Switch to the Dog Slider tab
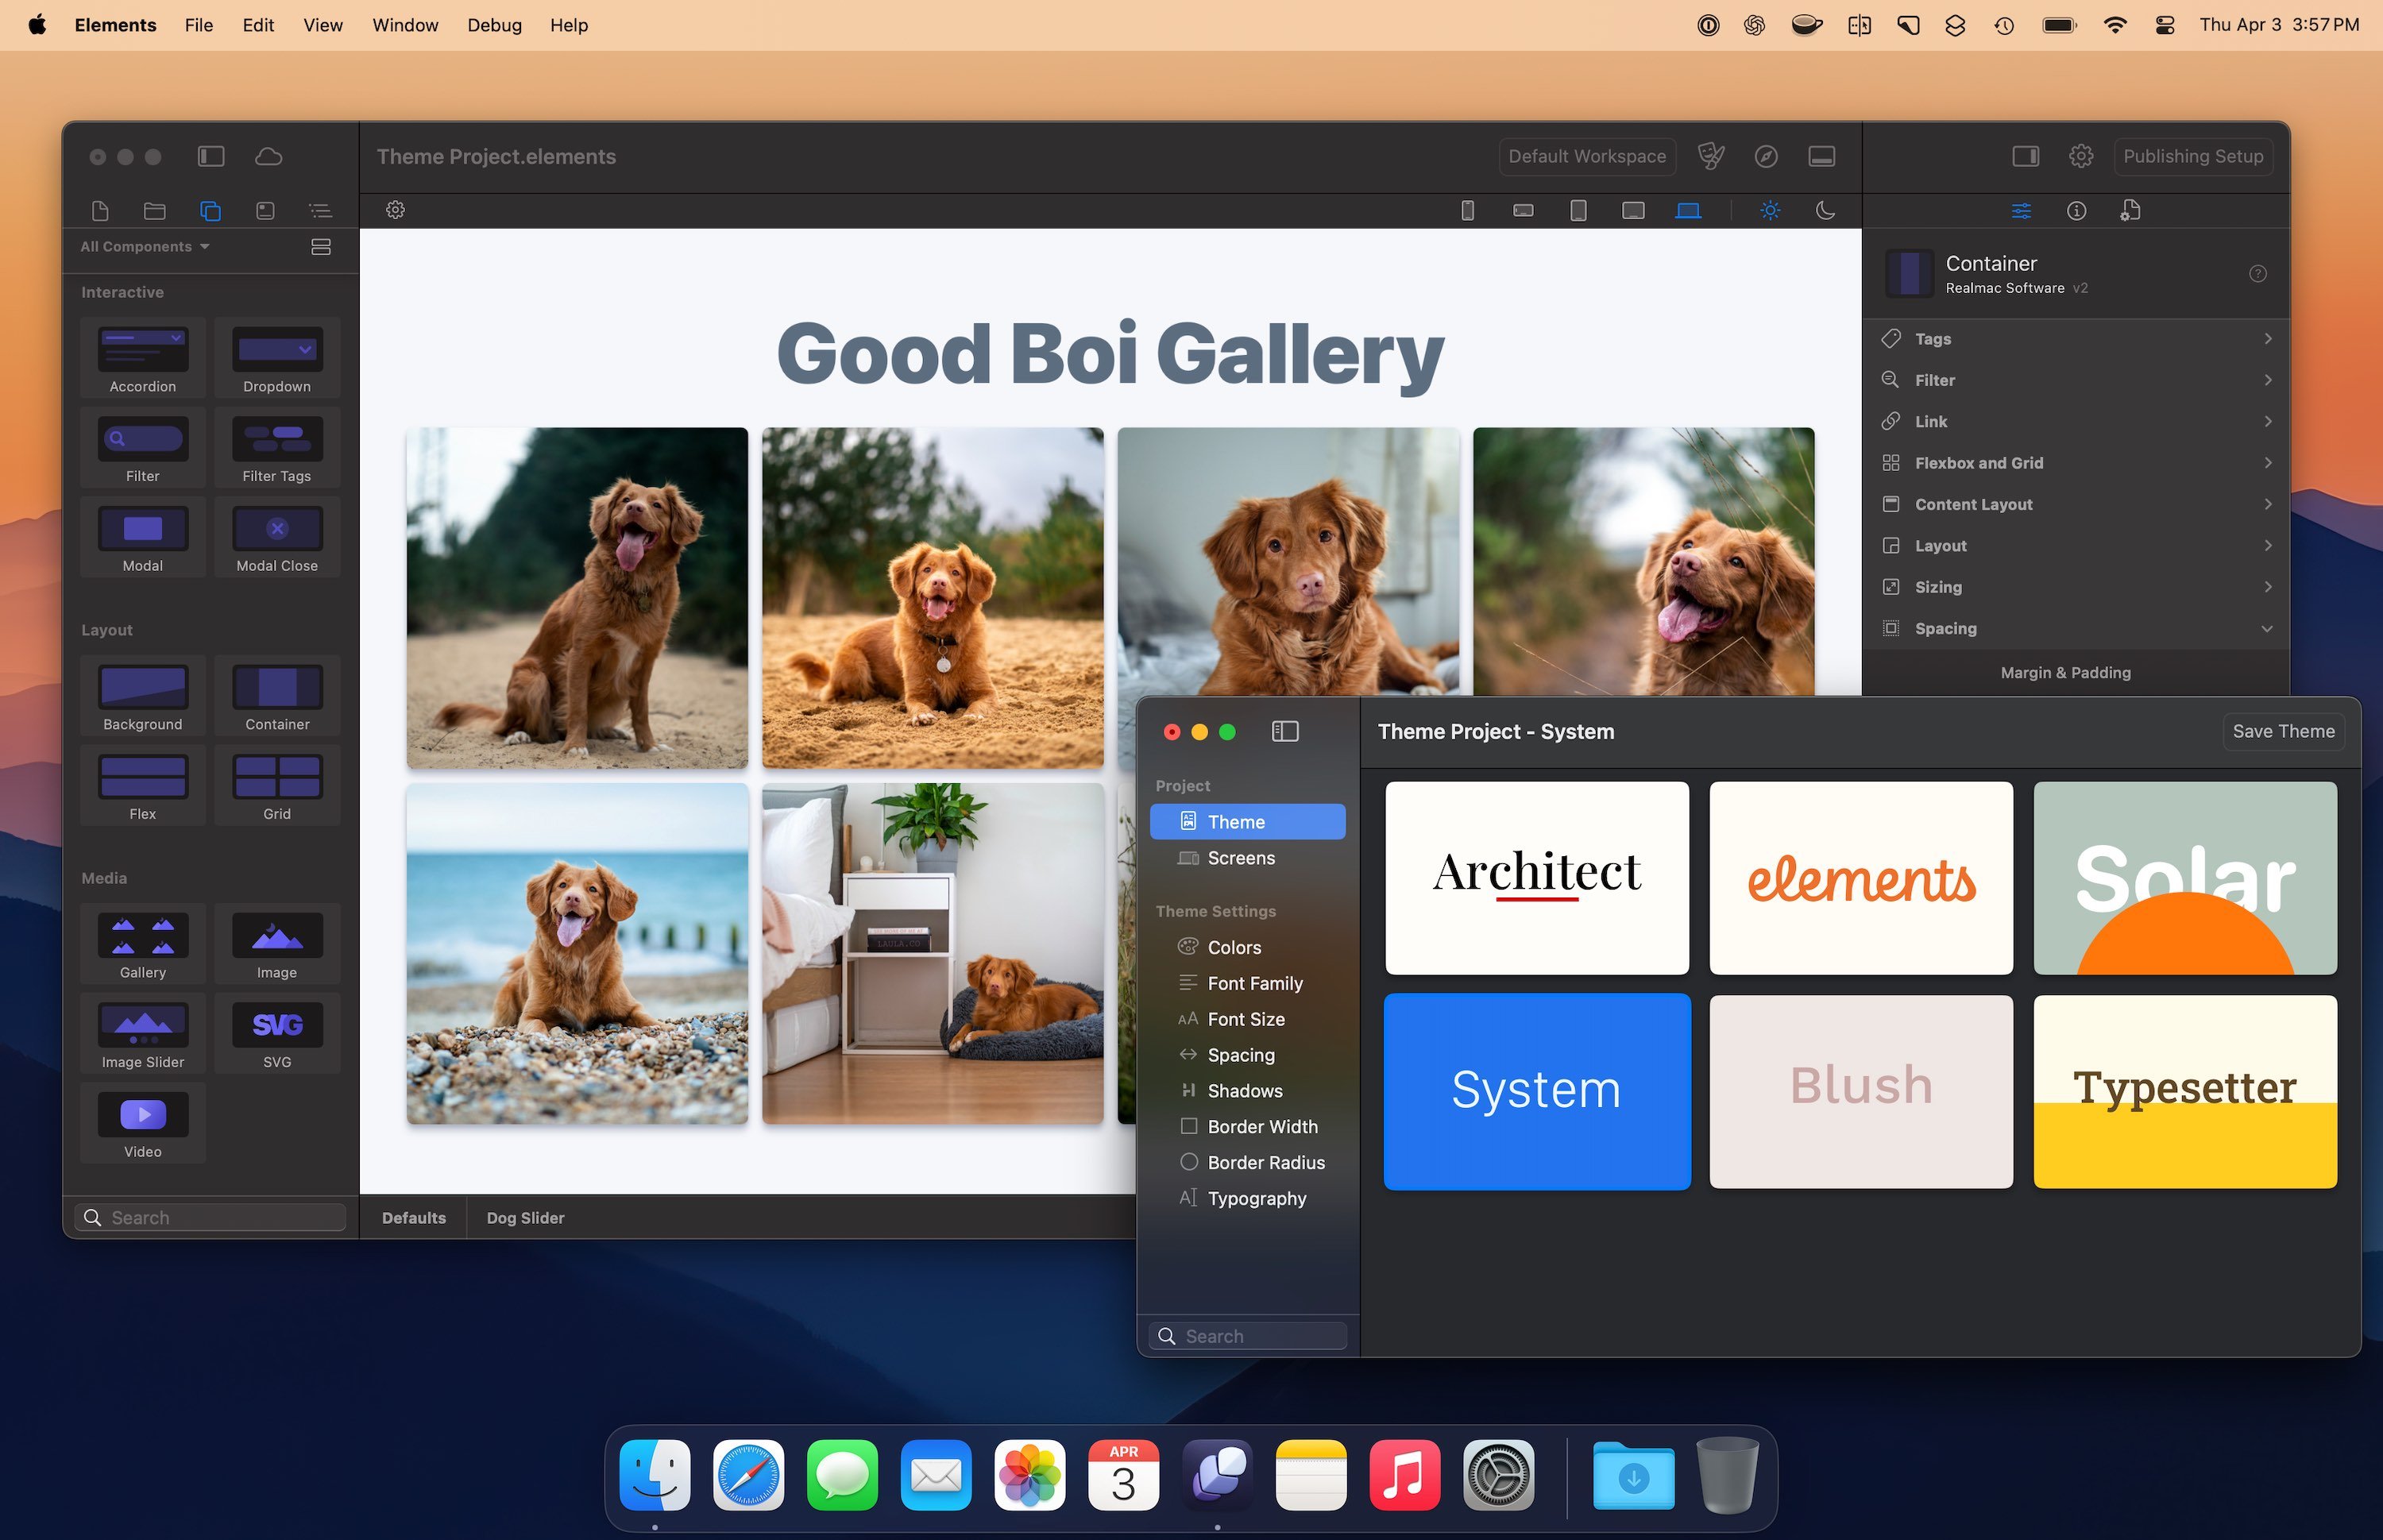This screenshot has height=1540, width=2383. (x=525, y=1218)
